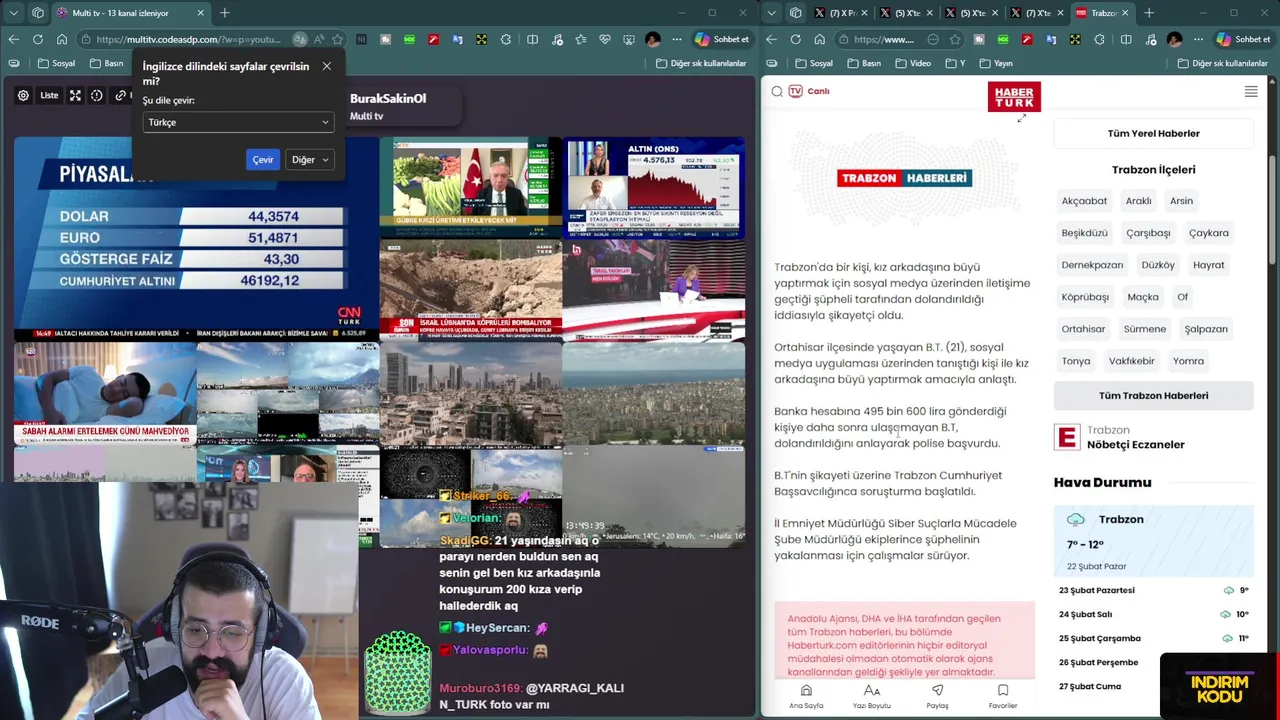Select Yomra district
Image resolution: width=1280 pixels, height=720 pixels.
point(1188,361)
